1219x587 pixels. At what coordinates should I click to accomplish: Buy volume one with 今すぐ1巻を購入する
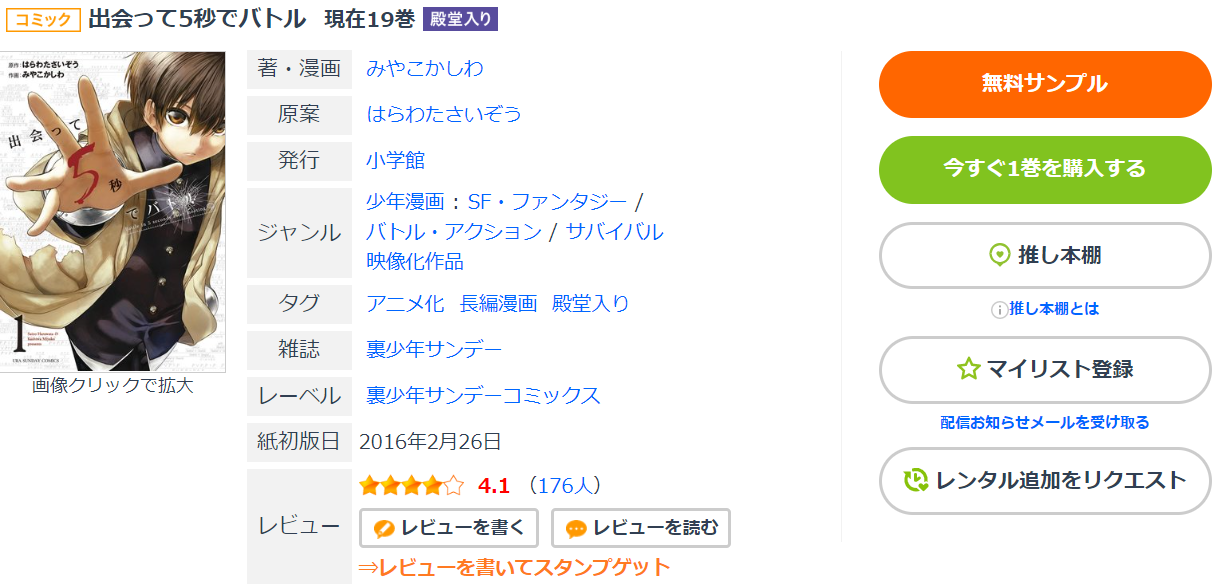pos(1045,169)
